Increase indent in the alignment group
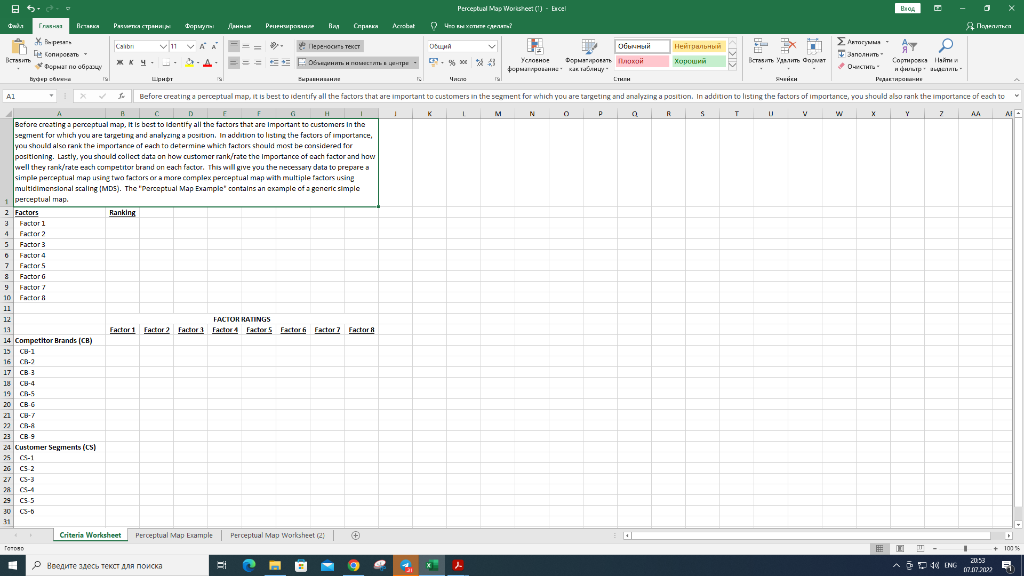The height and width of the screenshot is (576, 1024). [285, 63]
